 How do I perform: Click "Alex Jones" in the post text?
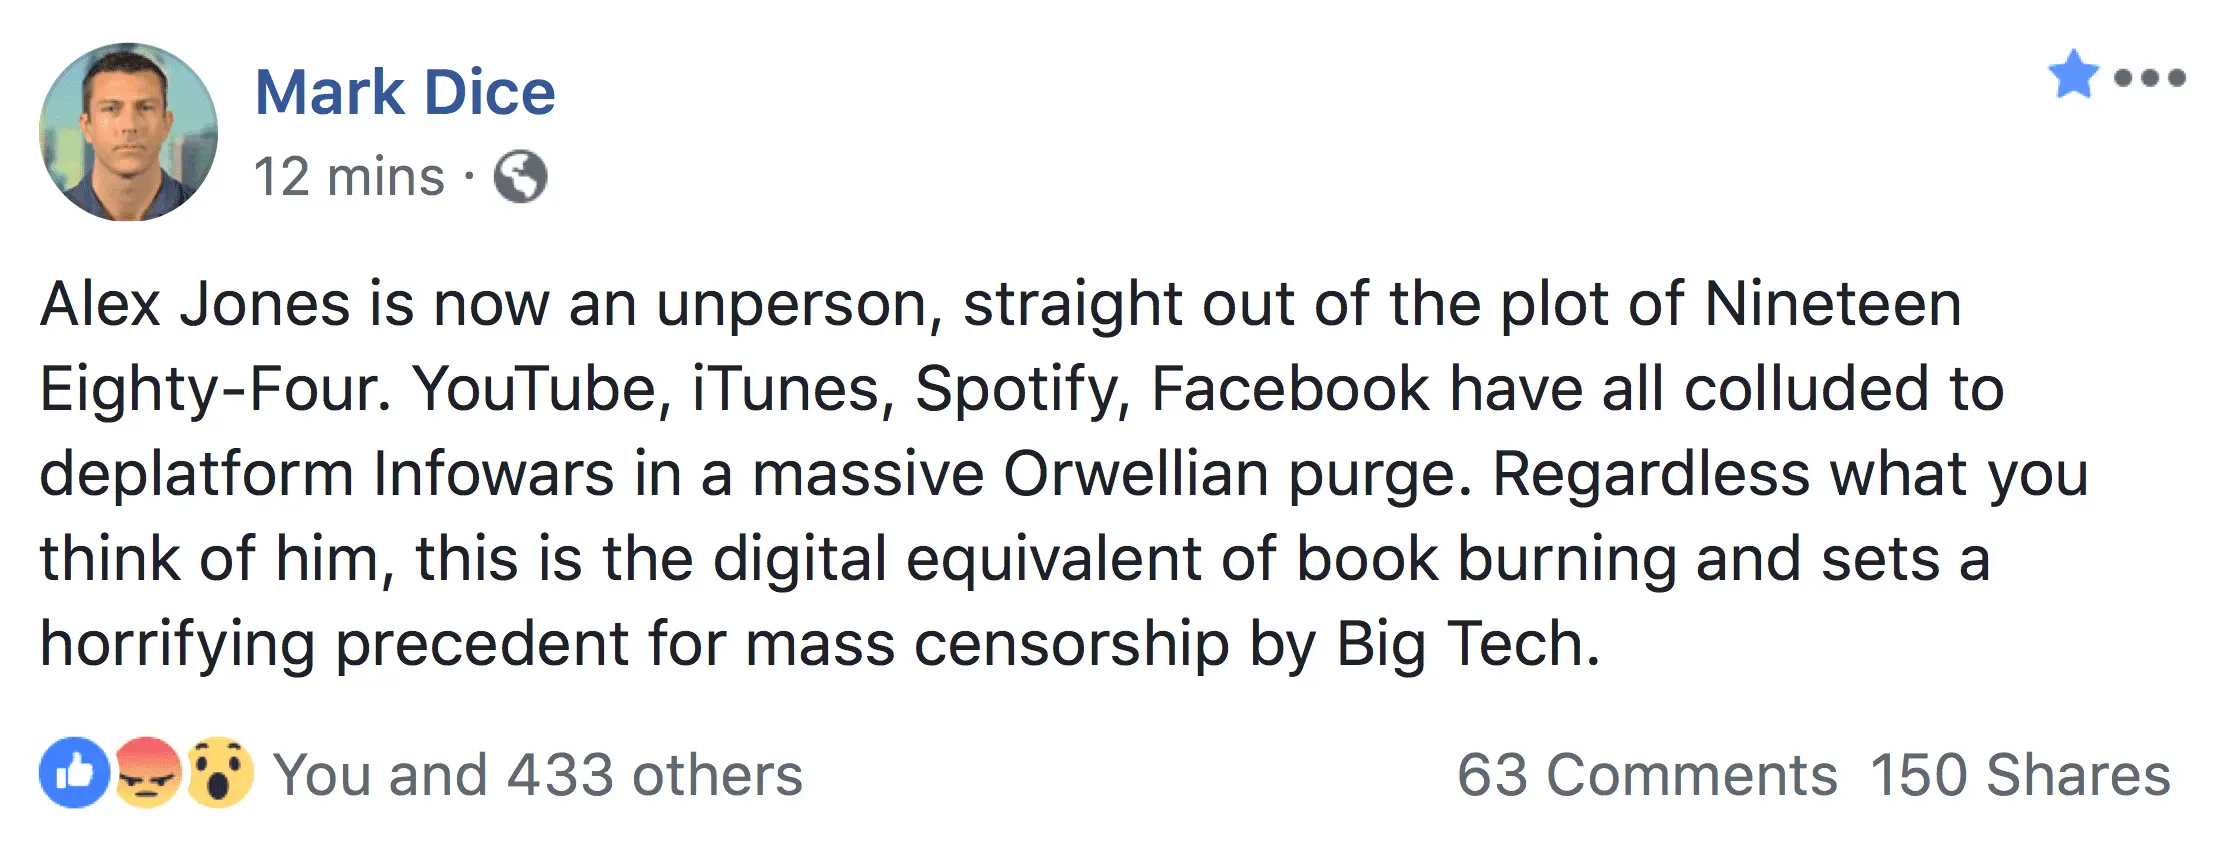click(x=195, y=304)
